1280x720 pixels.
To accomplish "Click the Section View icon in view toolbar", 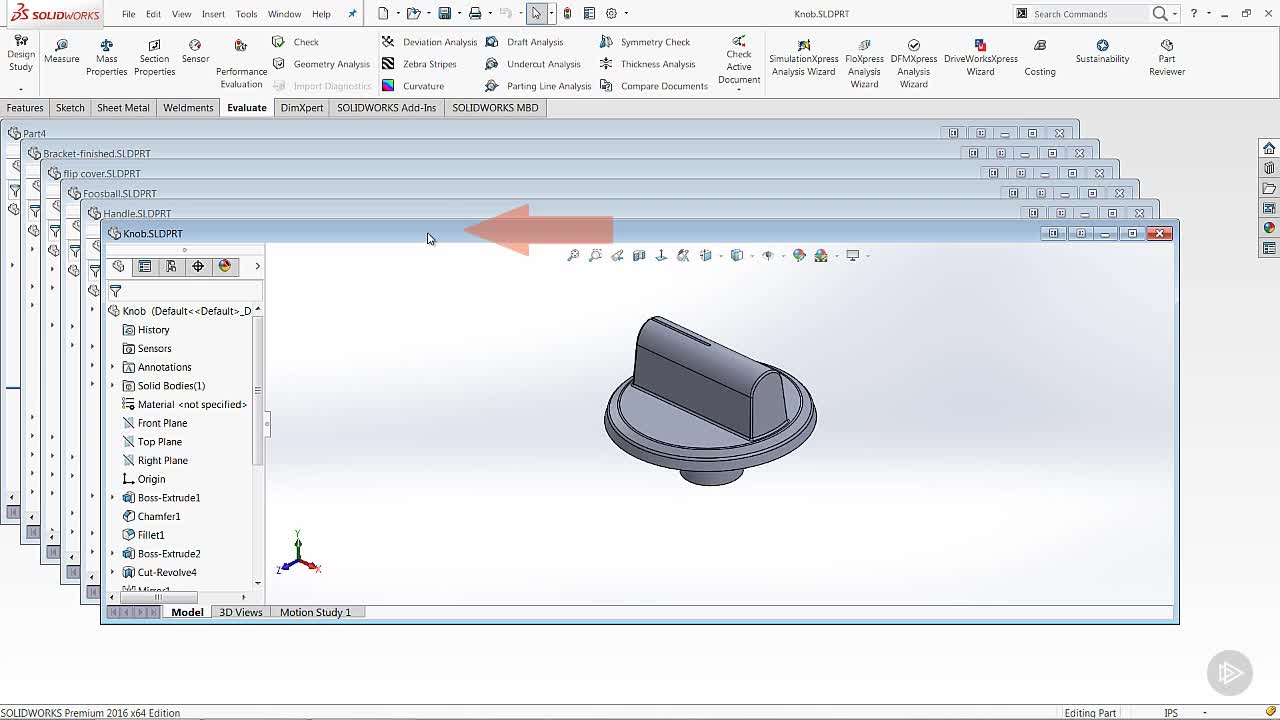I will [x=639, y=256].
